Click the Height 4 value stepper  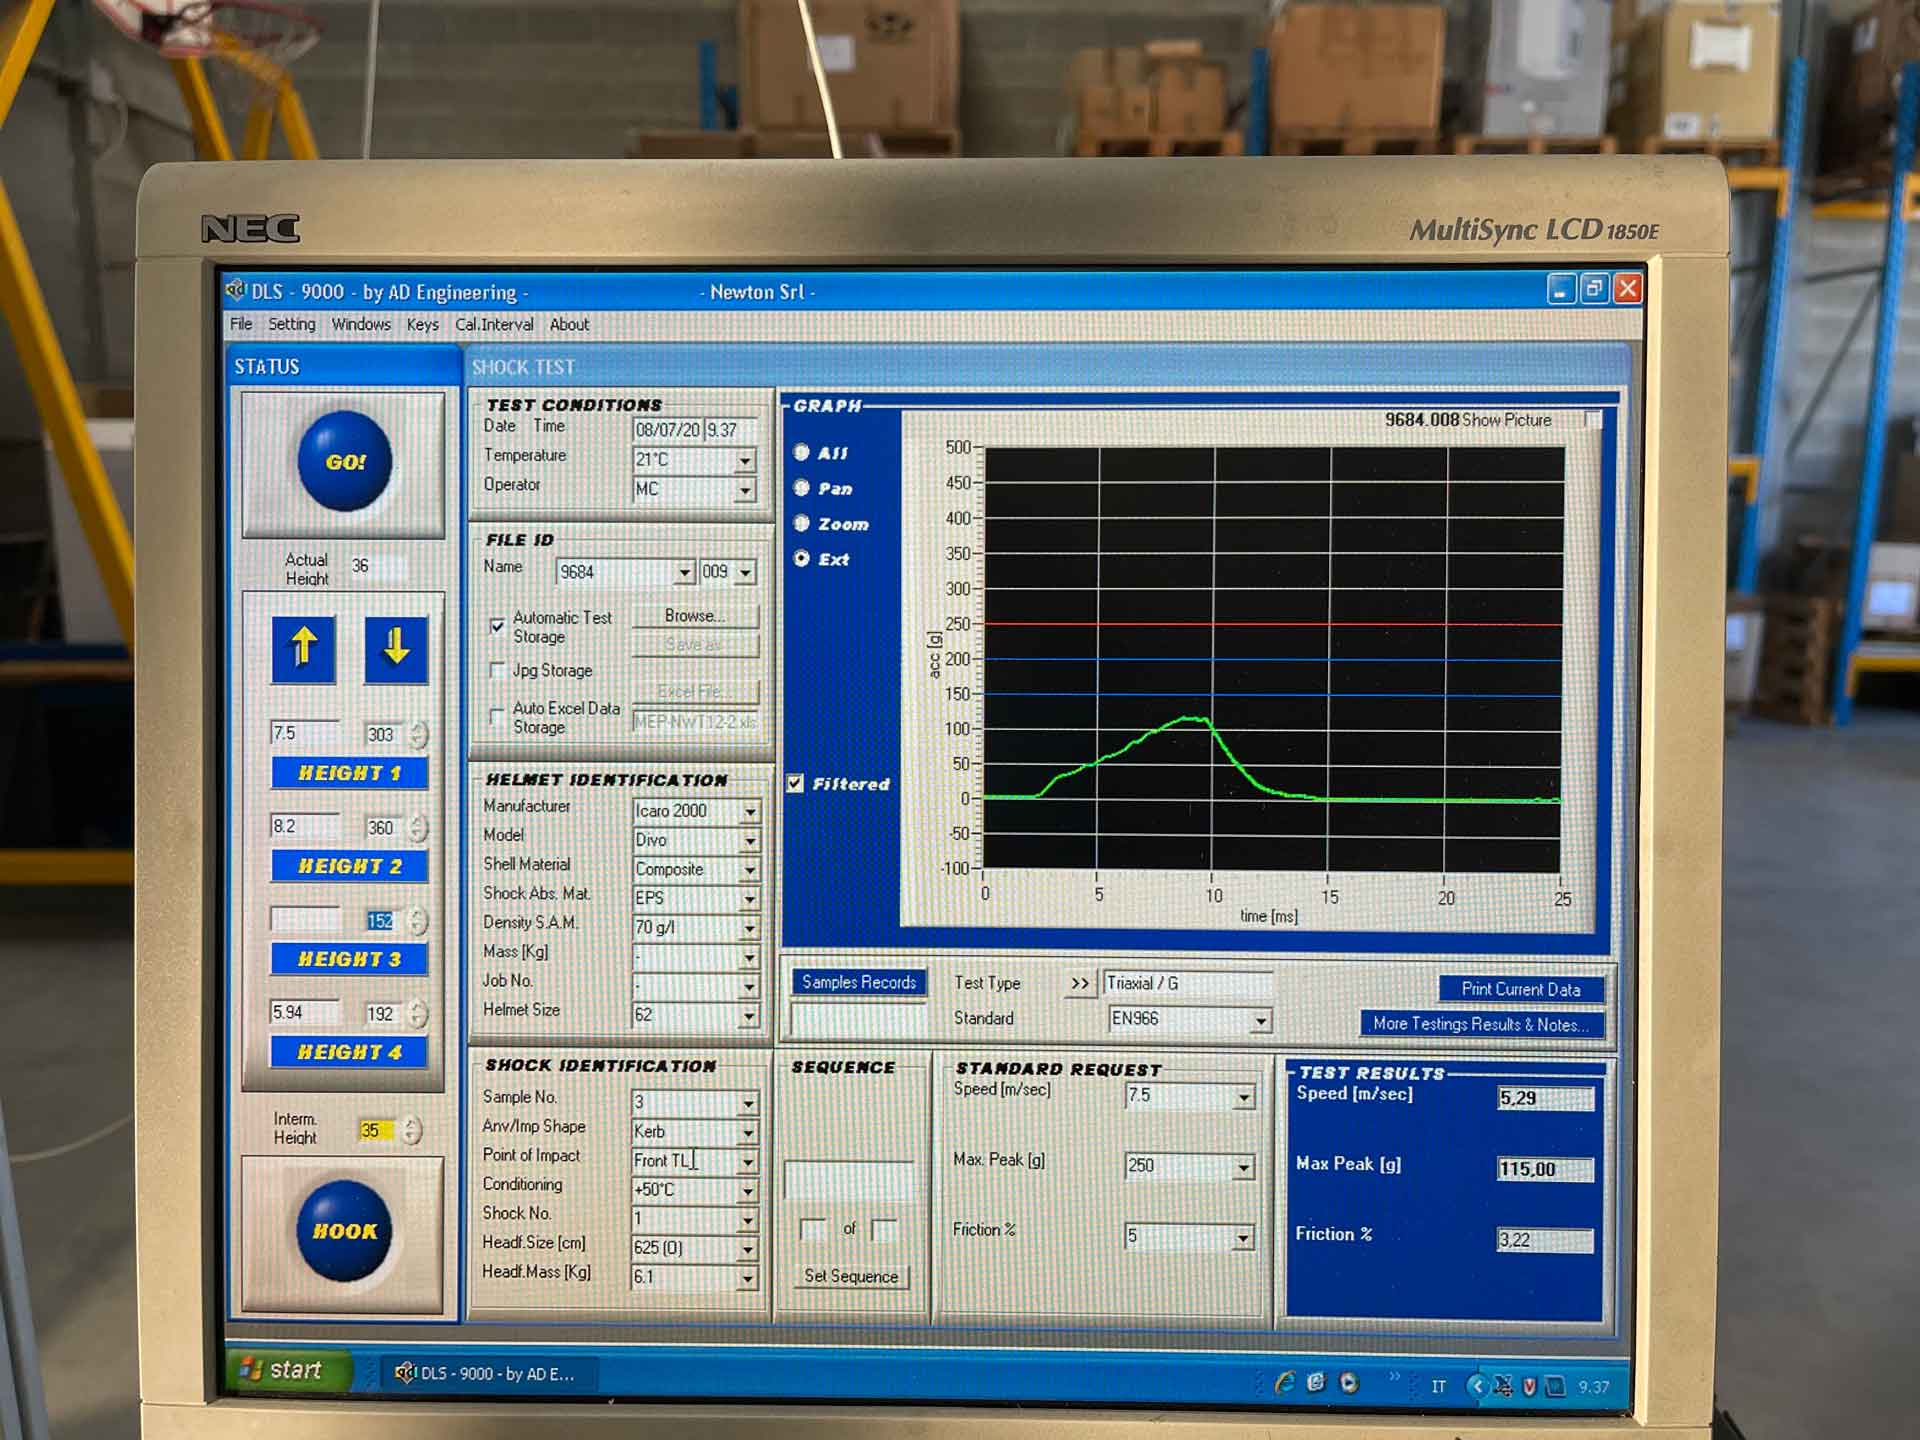coord(418,1013)
